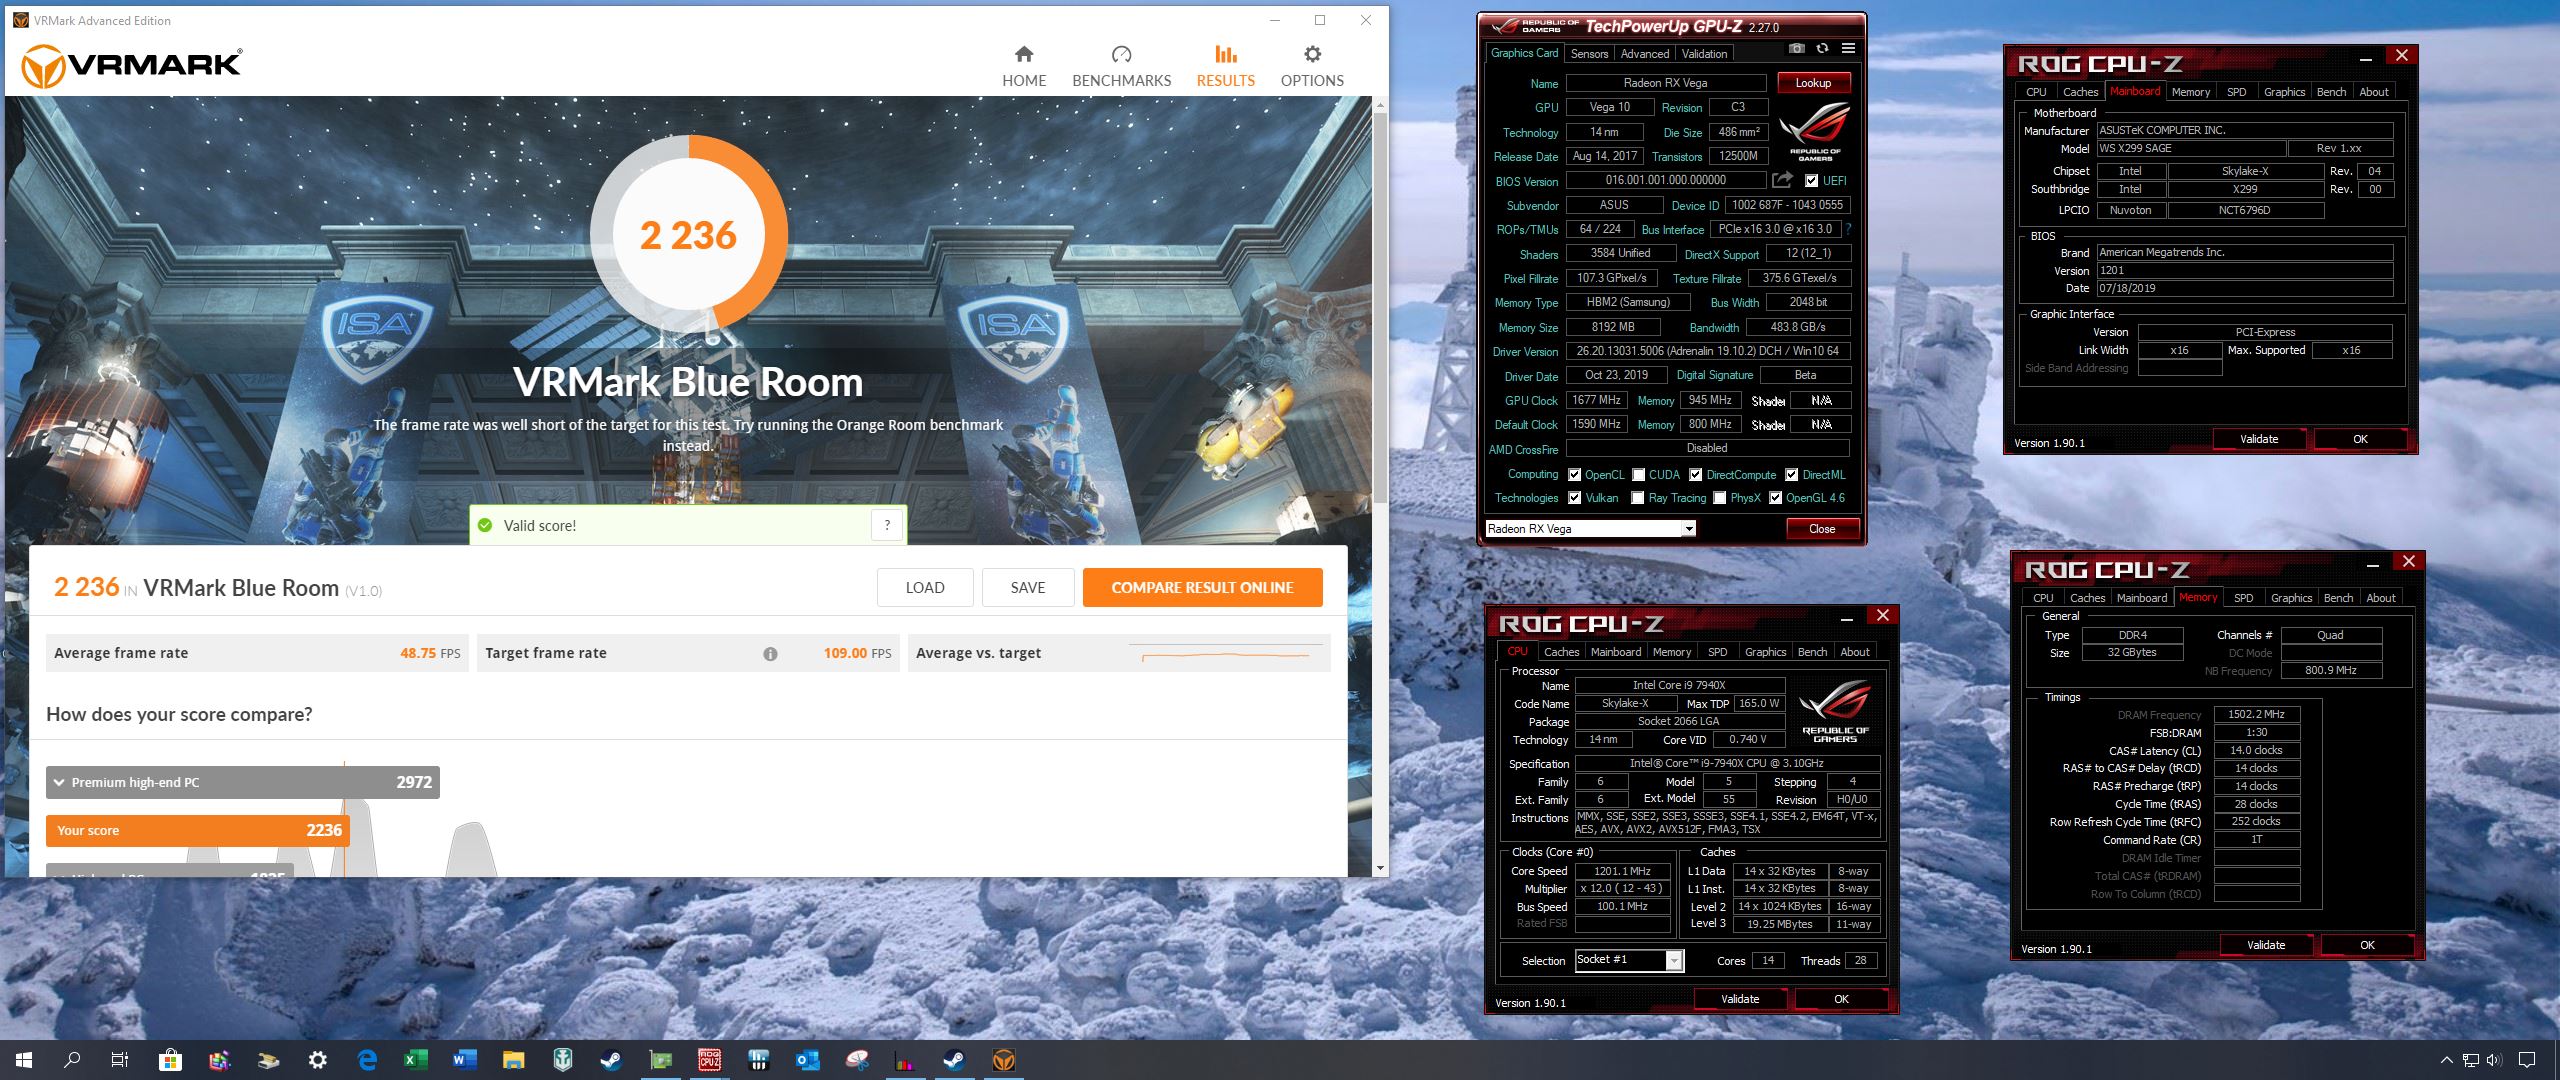Click the volume icon in system tray
This screenshot has width=2560, height=1080.
point(2493,1060)
